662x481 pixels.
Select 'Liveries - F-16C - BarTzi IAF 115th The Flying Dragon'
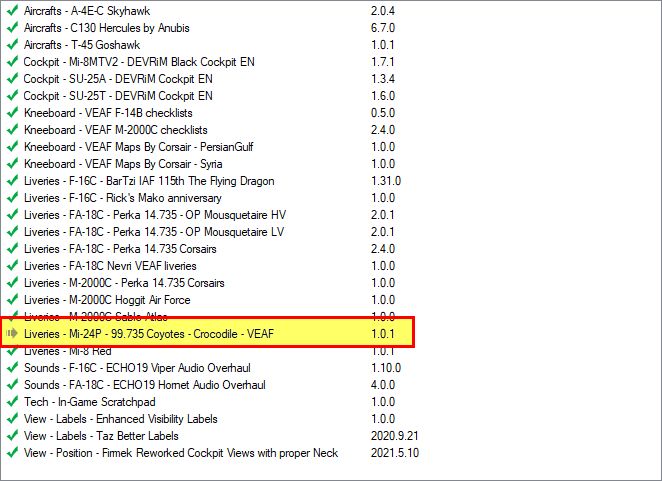click(149, 181)
